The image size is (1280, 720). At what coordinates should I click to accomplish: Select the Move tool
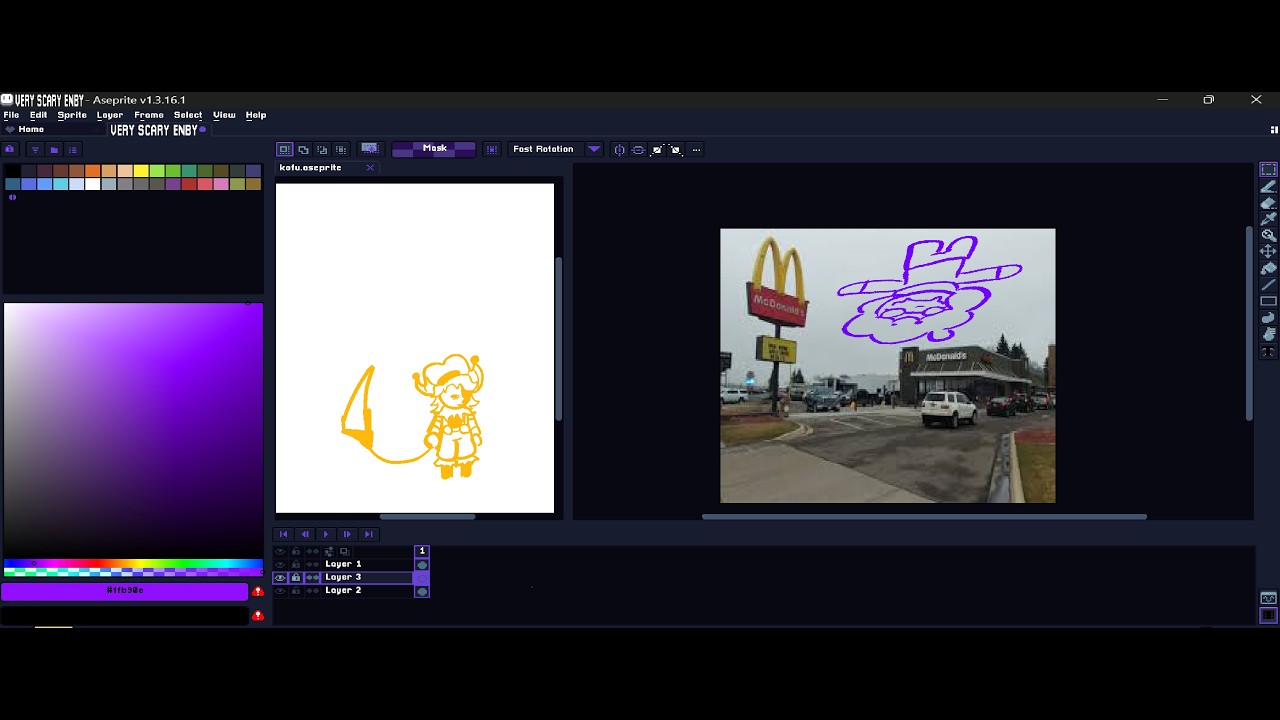point(1268,252)
